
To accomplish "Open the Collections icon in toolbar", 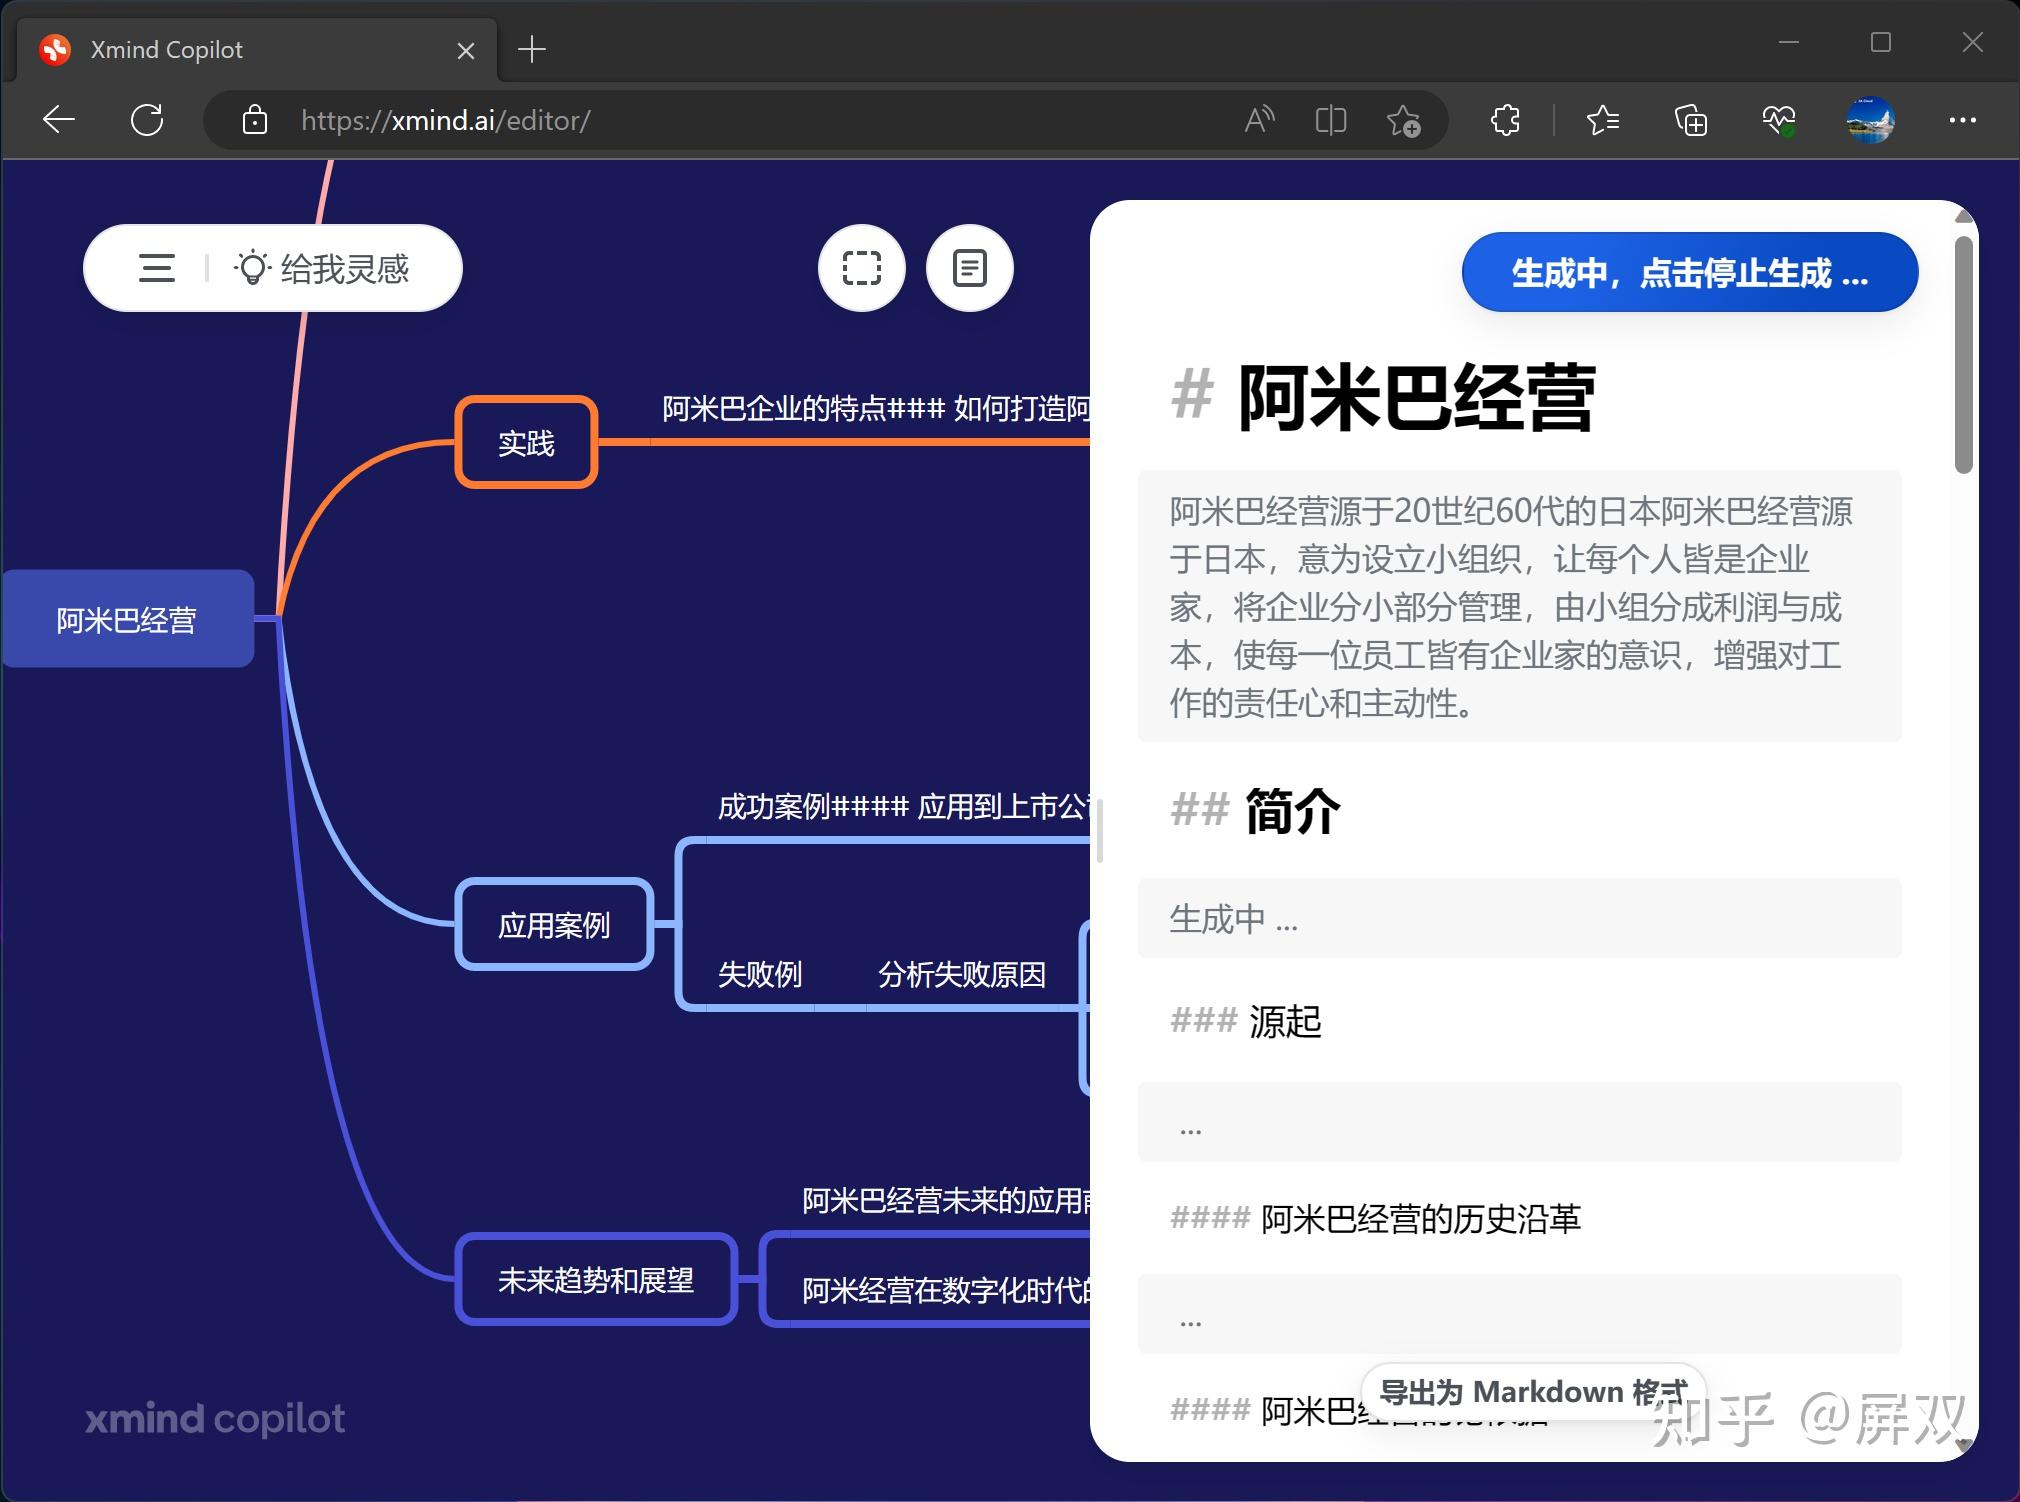I will click(x=1689, y=120).
